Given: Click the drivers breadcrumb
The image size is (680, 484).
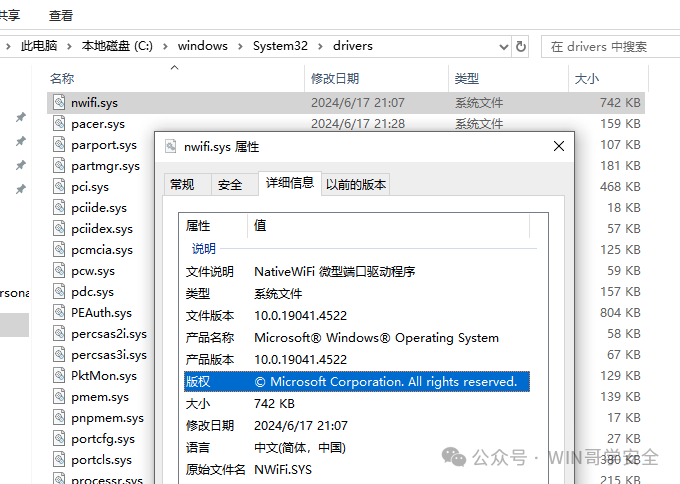Looking at the screenshot, I should [353, 46].
